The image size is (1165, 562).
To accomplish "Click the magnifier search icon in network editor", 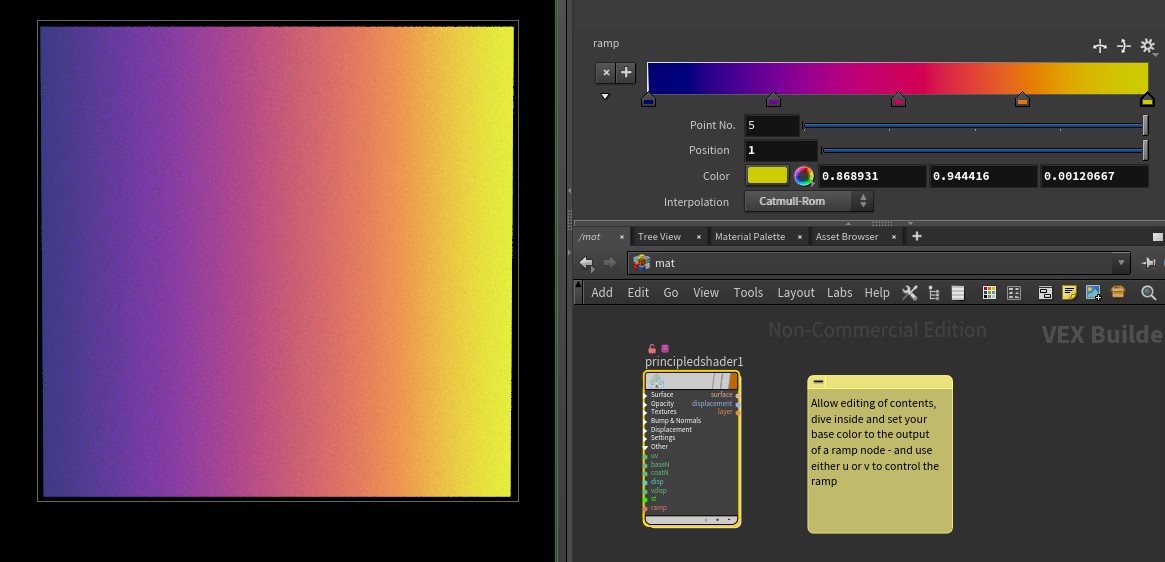I will (1148, 293).
